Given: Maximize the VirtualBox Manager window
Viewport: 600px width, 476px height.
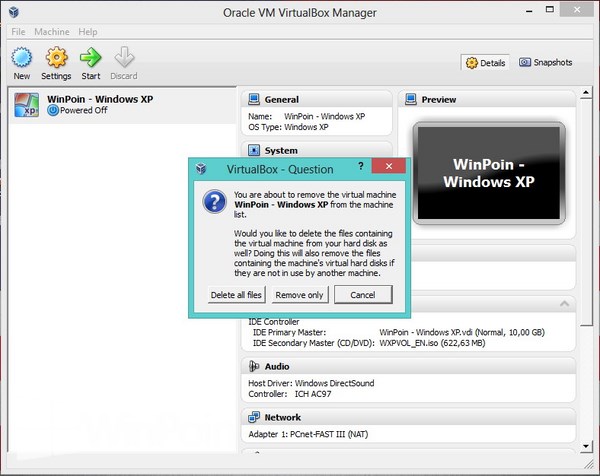Looking at the screenshot, I should click(x=549, y=10).
